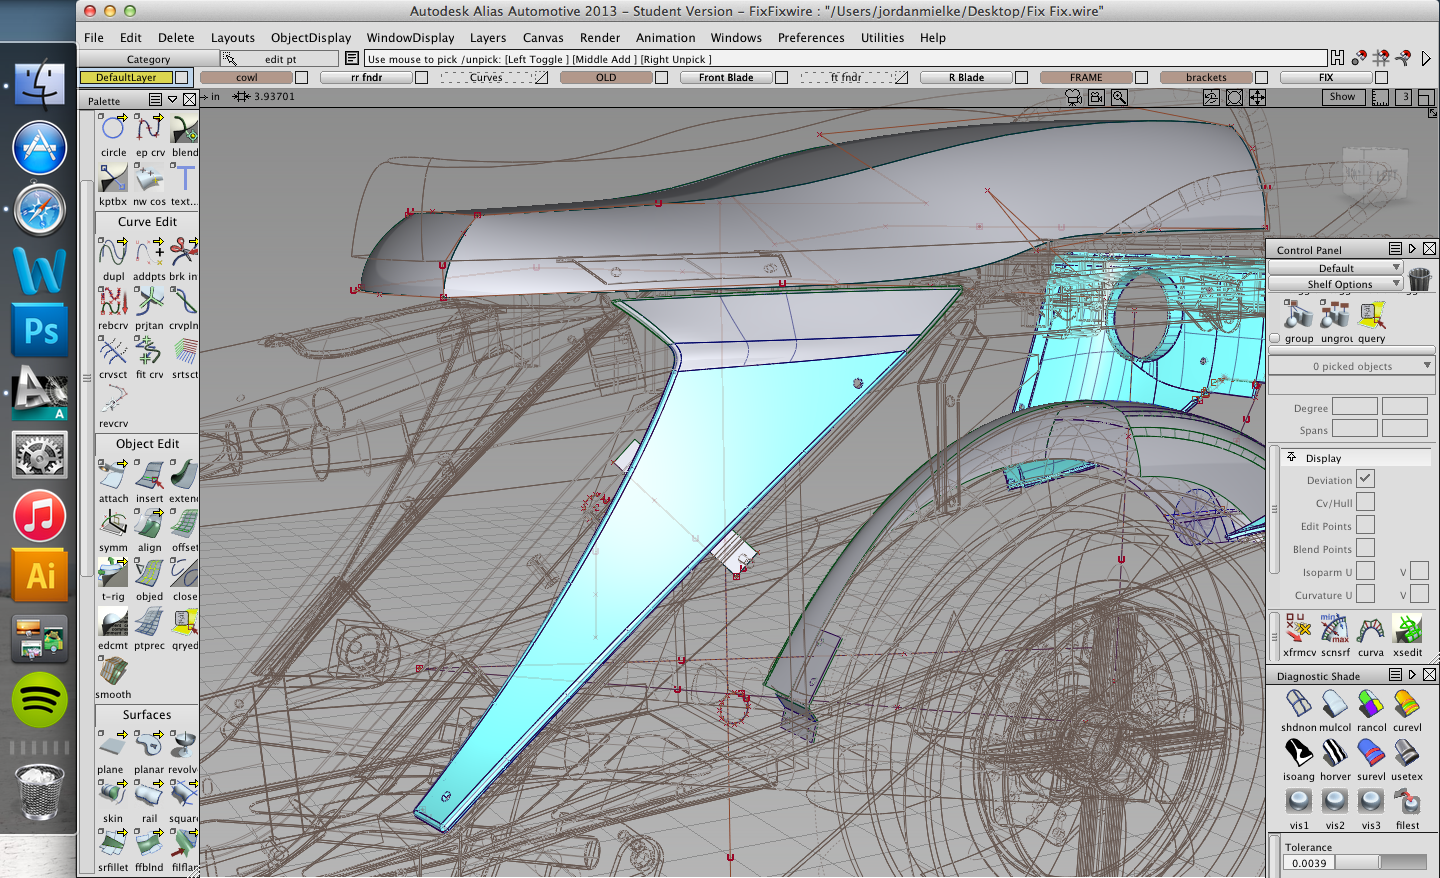Viewport: 1440px width, 878px height.
Task: Select the DefaultLayer layer button
Action: click(126, 77)
